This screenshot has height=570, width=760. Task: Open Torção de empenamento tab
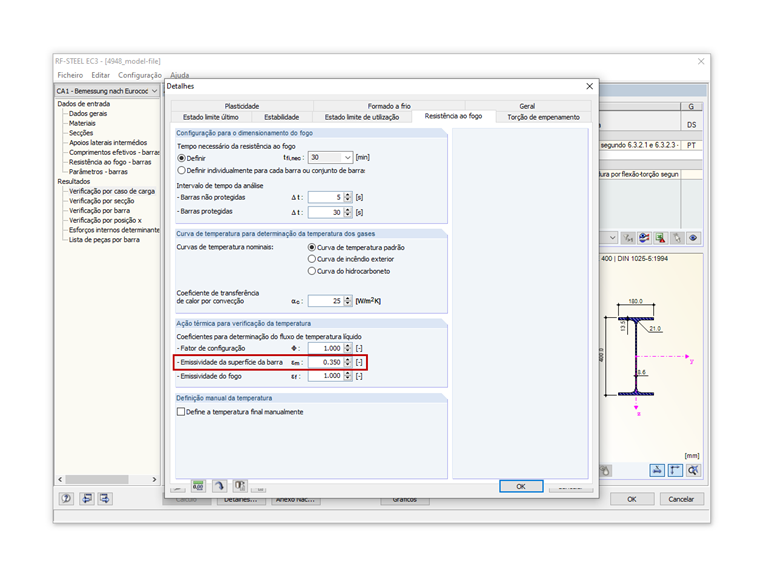(x=543, y=117)
